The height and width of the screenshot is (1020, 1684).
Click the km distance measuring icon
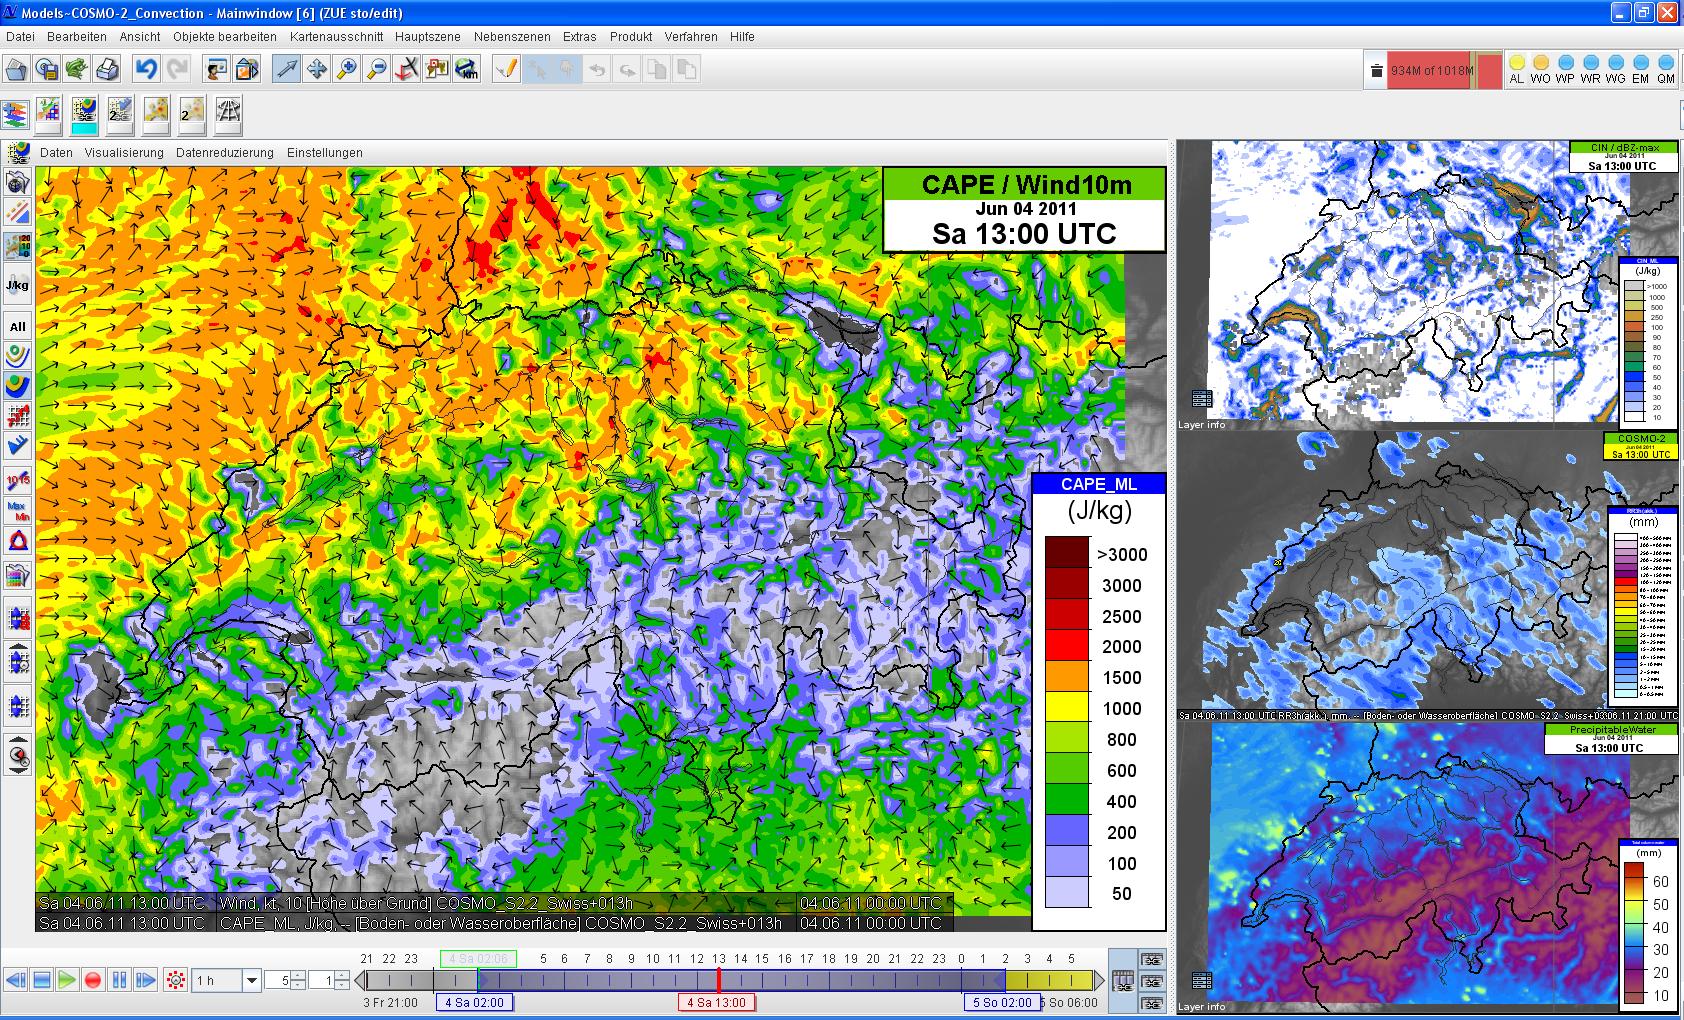click(x=467, y=70)
